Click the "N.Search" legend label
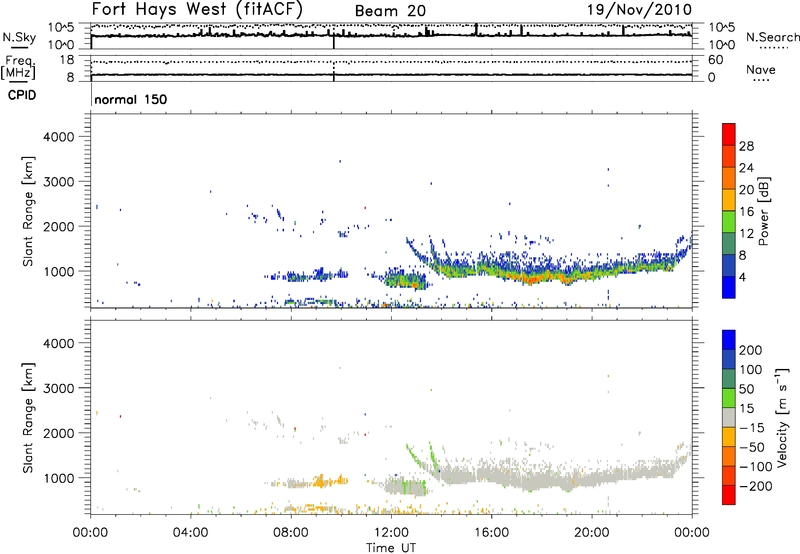The width and height of the screenshot is (800, 554). click(x=772, y=37)
